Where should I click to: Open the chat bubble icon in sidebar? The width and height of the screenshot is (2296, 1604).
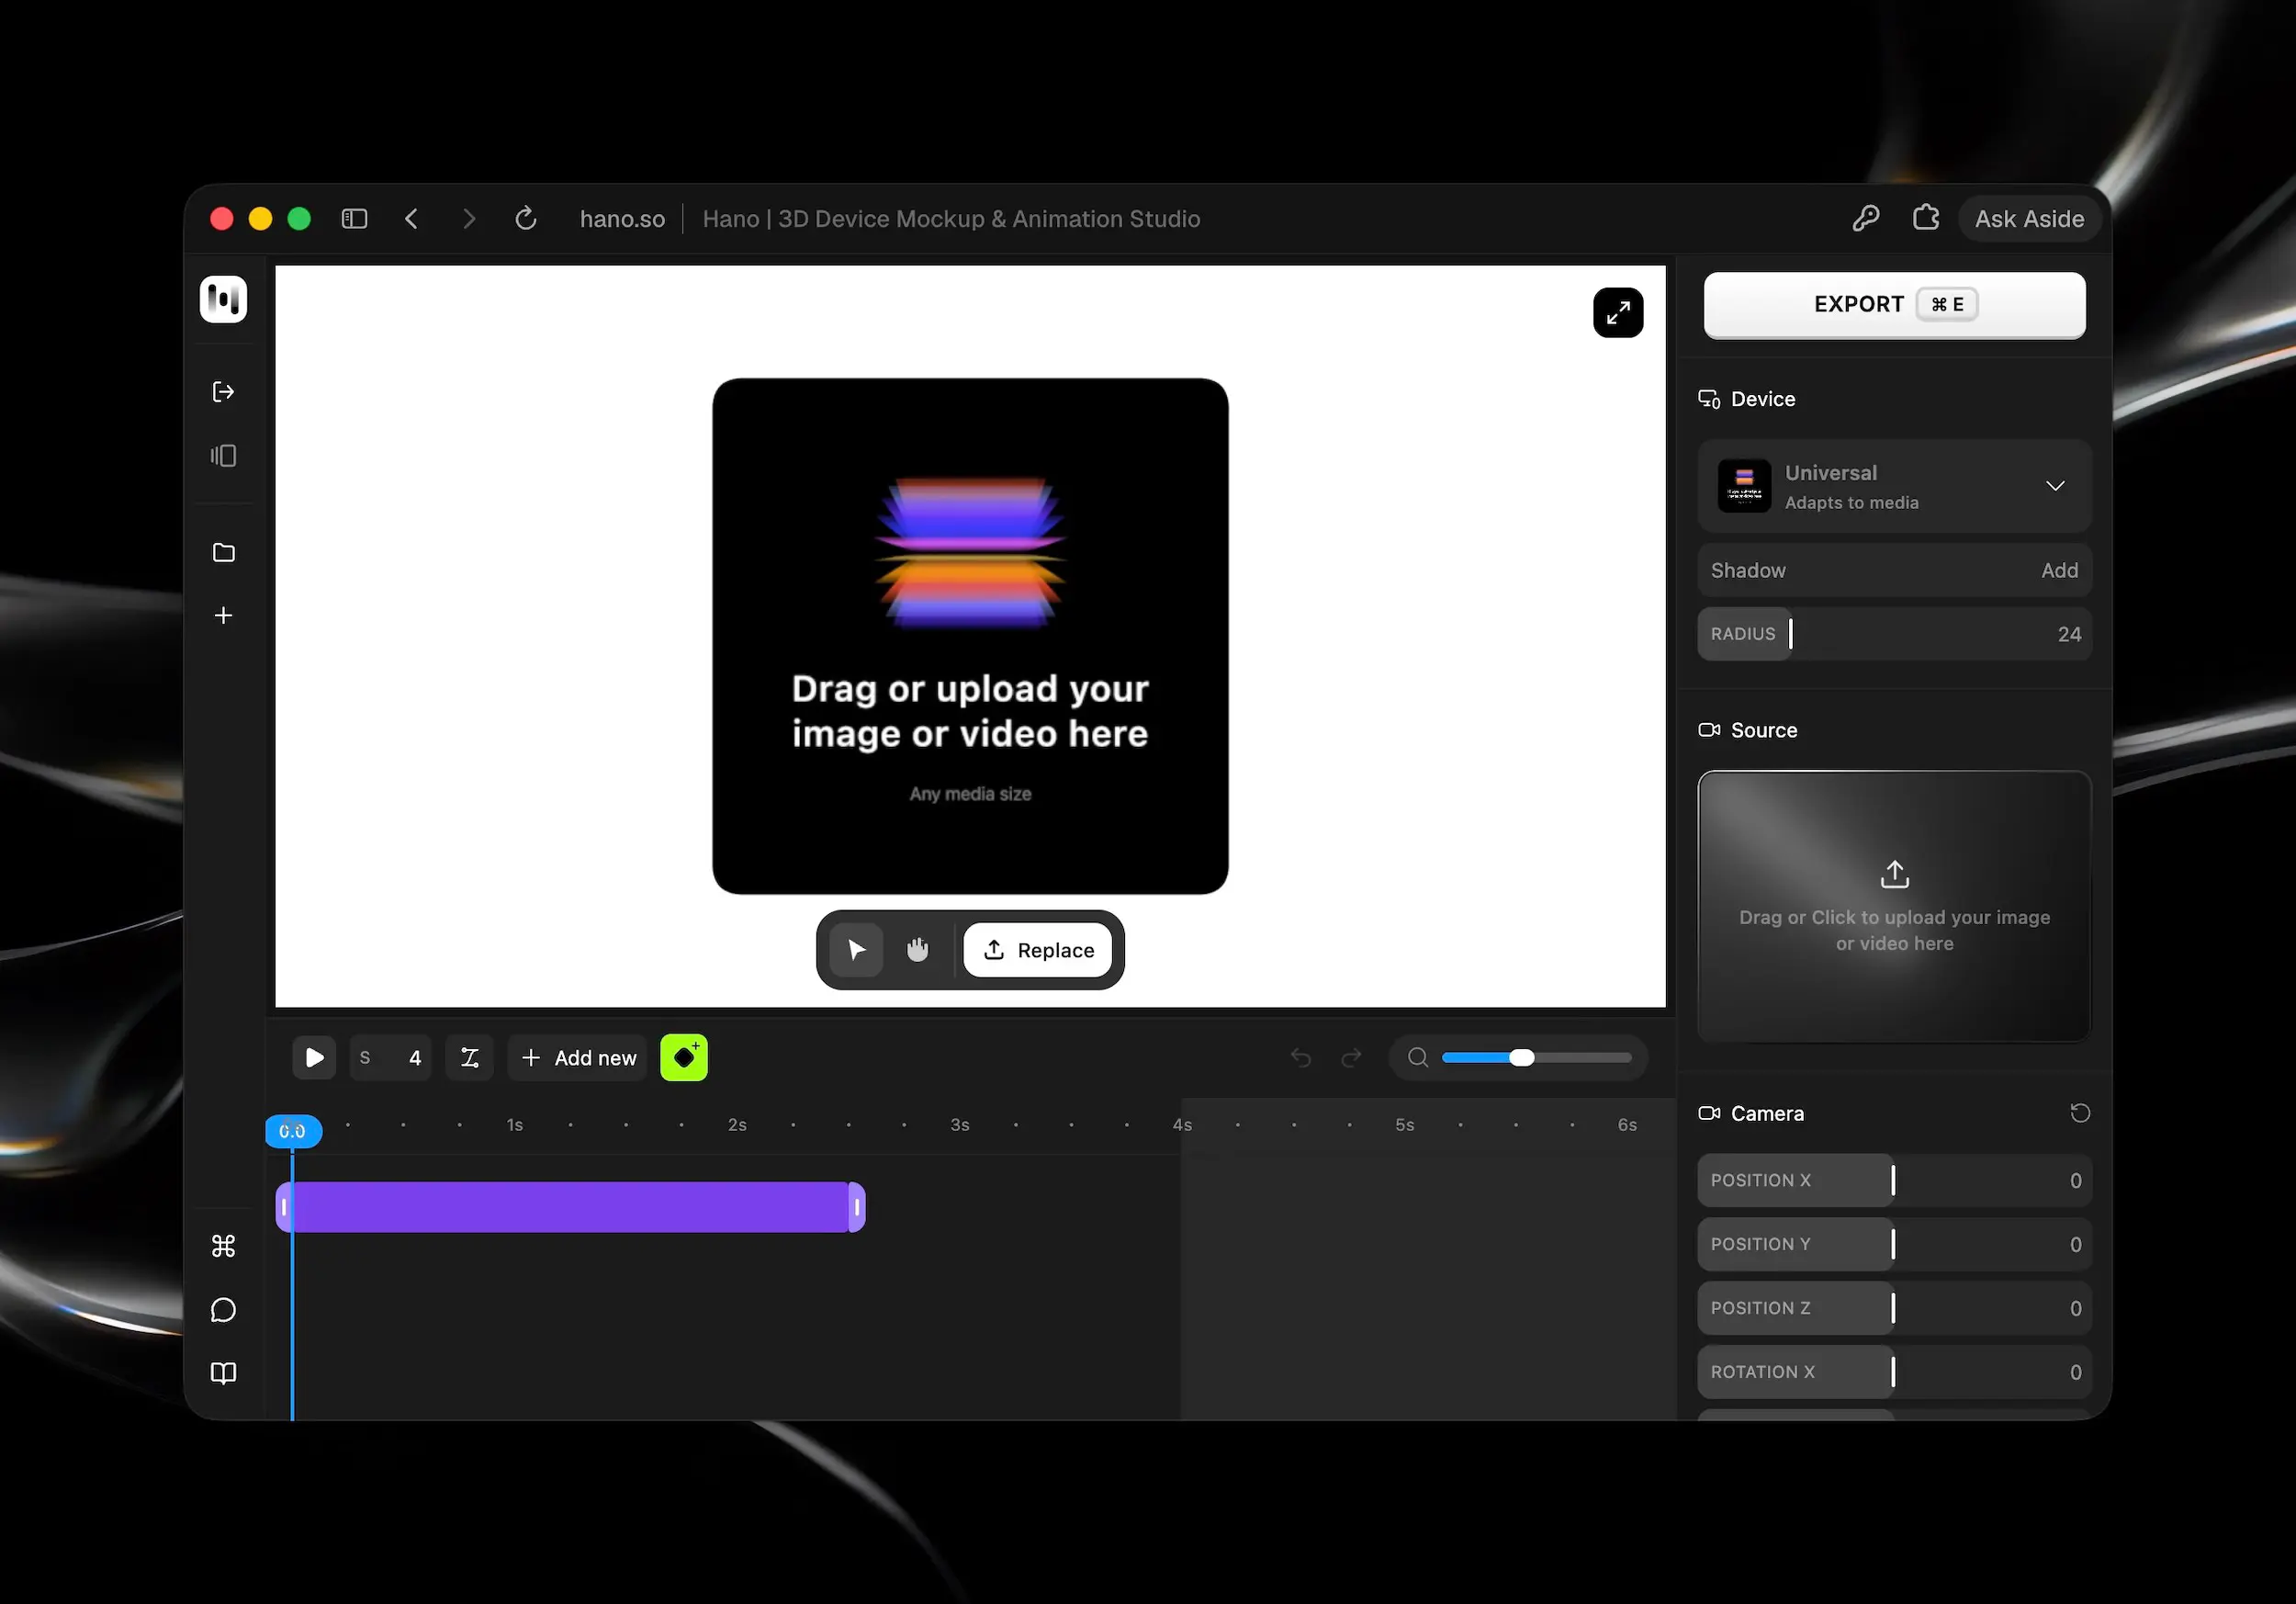coord(223,1309)
